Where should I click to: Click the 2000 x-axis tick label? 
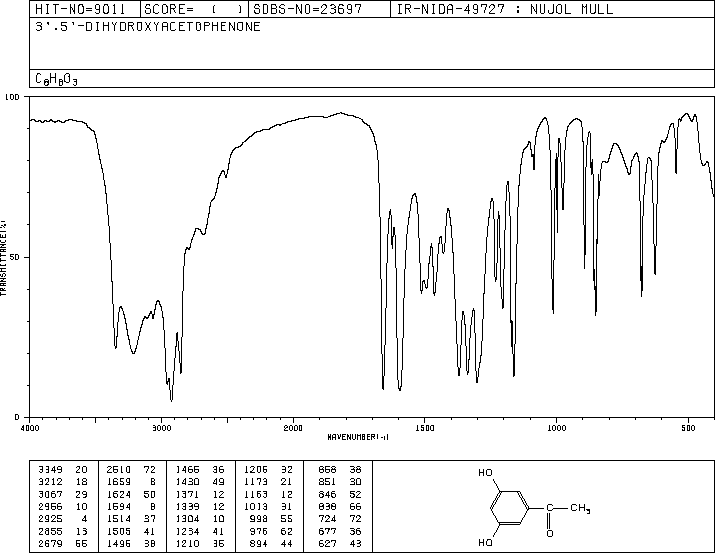click(x=293, y=428)
